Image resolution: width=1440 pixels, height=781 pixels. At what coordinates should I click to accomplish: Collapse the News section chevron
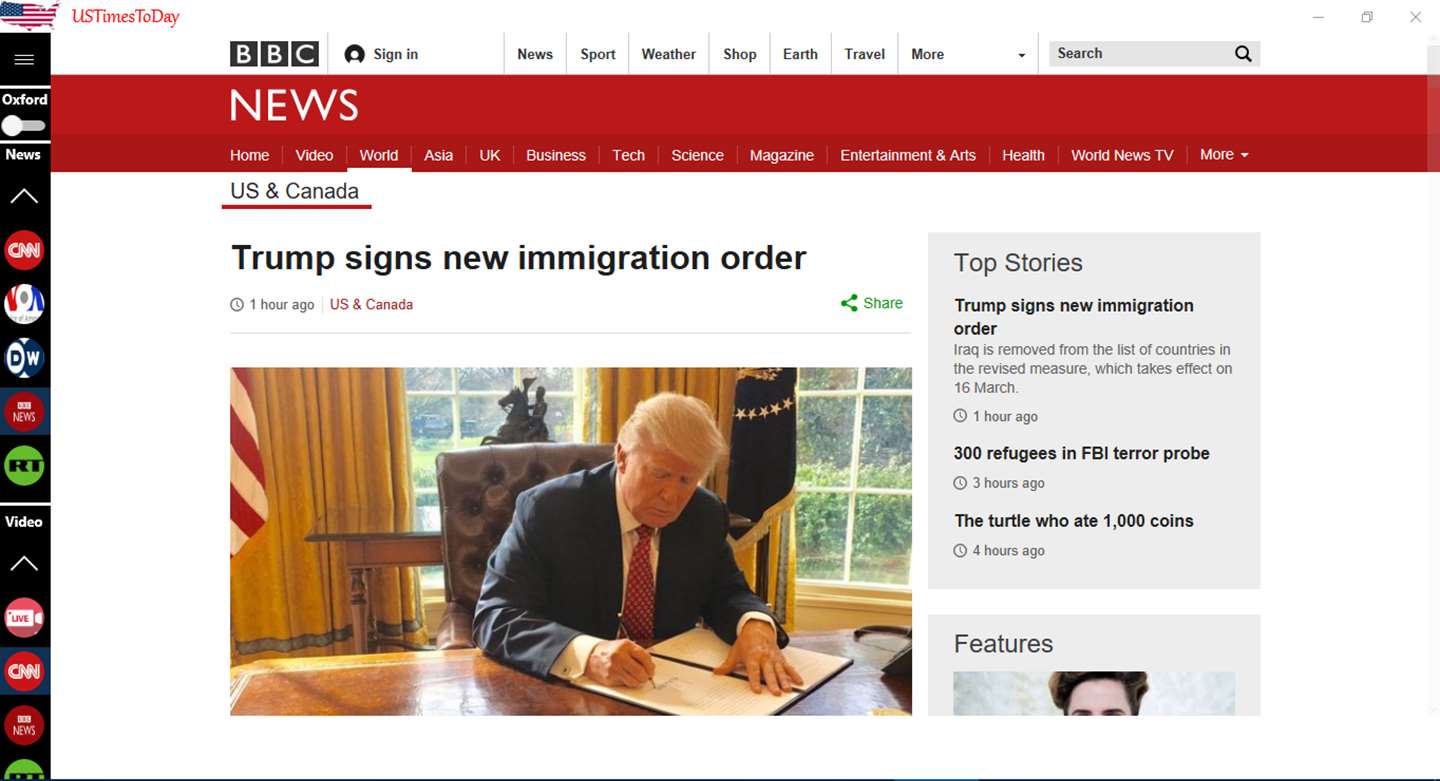point(24,196)
